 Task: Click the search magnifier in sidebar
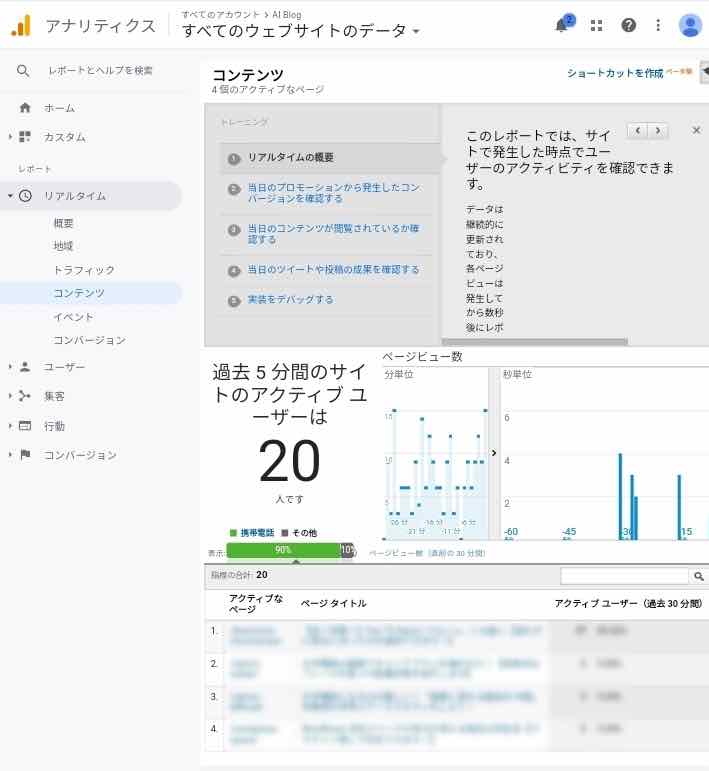(23, 71)
